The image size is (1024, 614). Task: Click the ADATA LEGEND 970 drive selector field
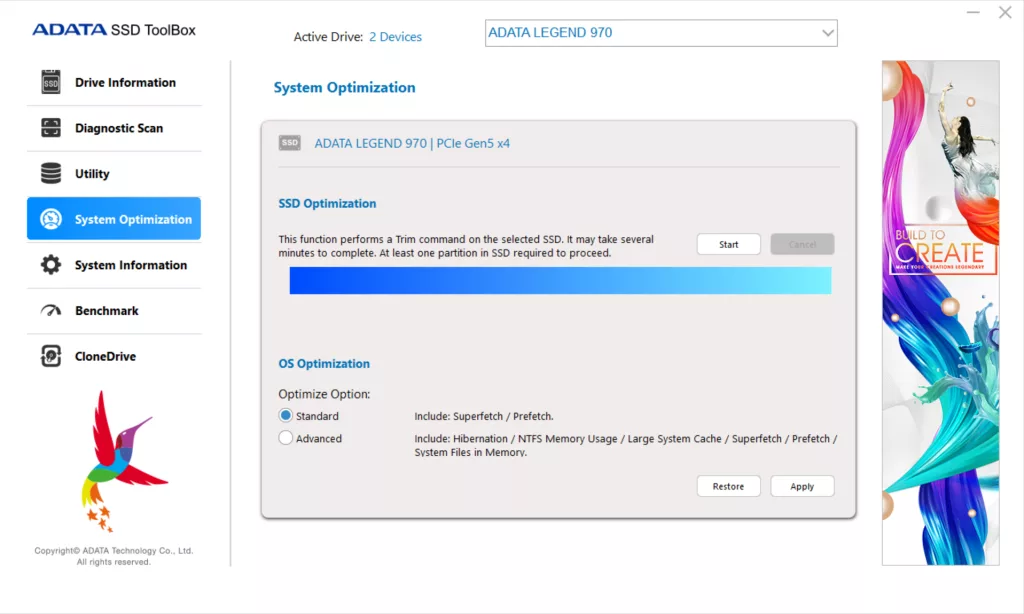pyautogui.click(x=661, y=33)
